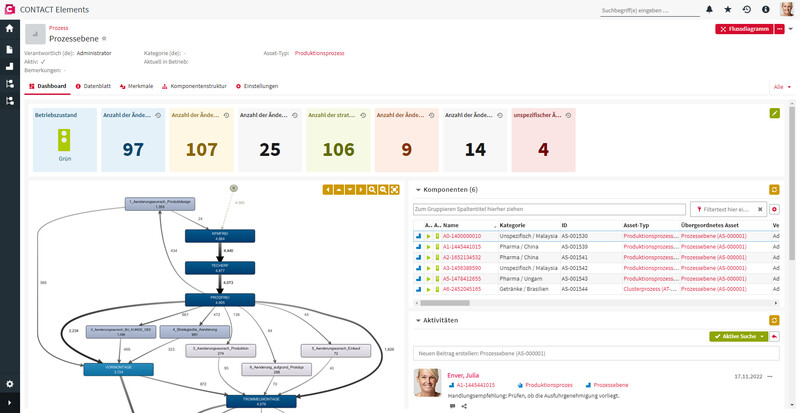Refresh the Komponenten panel
This screenshot has width=800, height=413.
pos(774,190)
